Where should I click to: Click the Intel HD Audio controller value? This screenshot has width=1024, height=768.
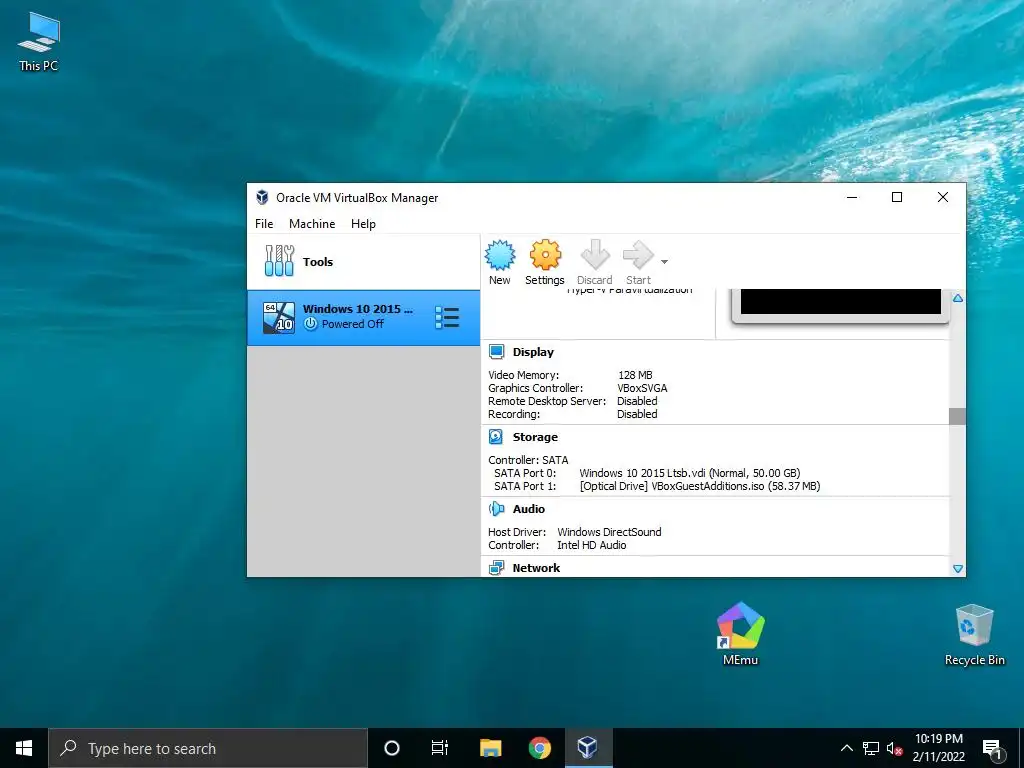(x=591, y=545)
